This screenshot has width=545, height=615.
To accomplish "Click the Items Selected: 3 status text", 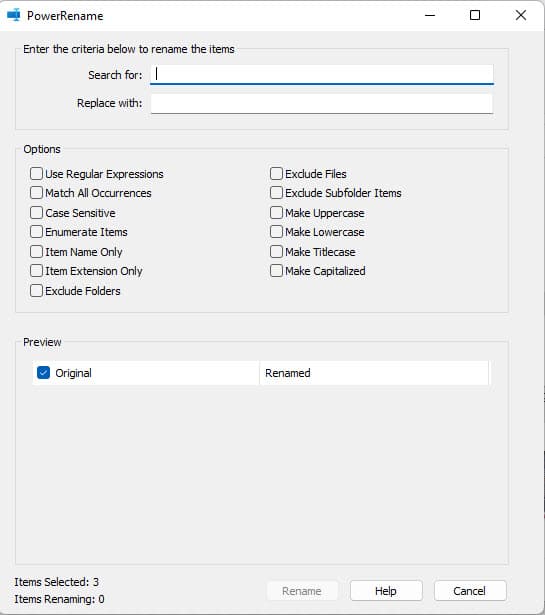I will (x=57, y=582).
